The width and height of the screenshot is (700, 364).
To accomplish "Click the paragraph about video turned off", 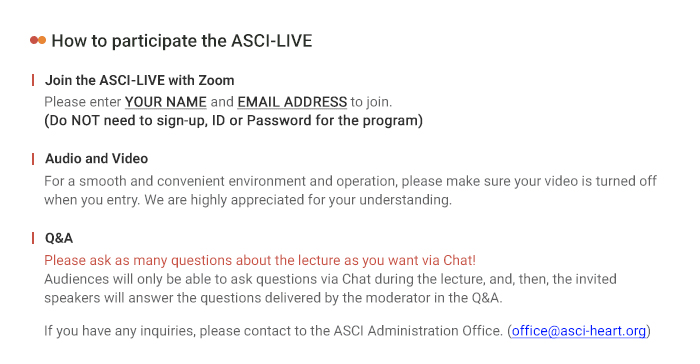I will point(350,190).
